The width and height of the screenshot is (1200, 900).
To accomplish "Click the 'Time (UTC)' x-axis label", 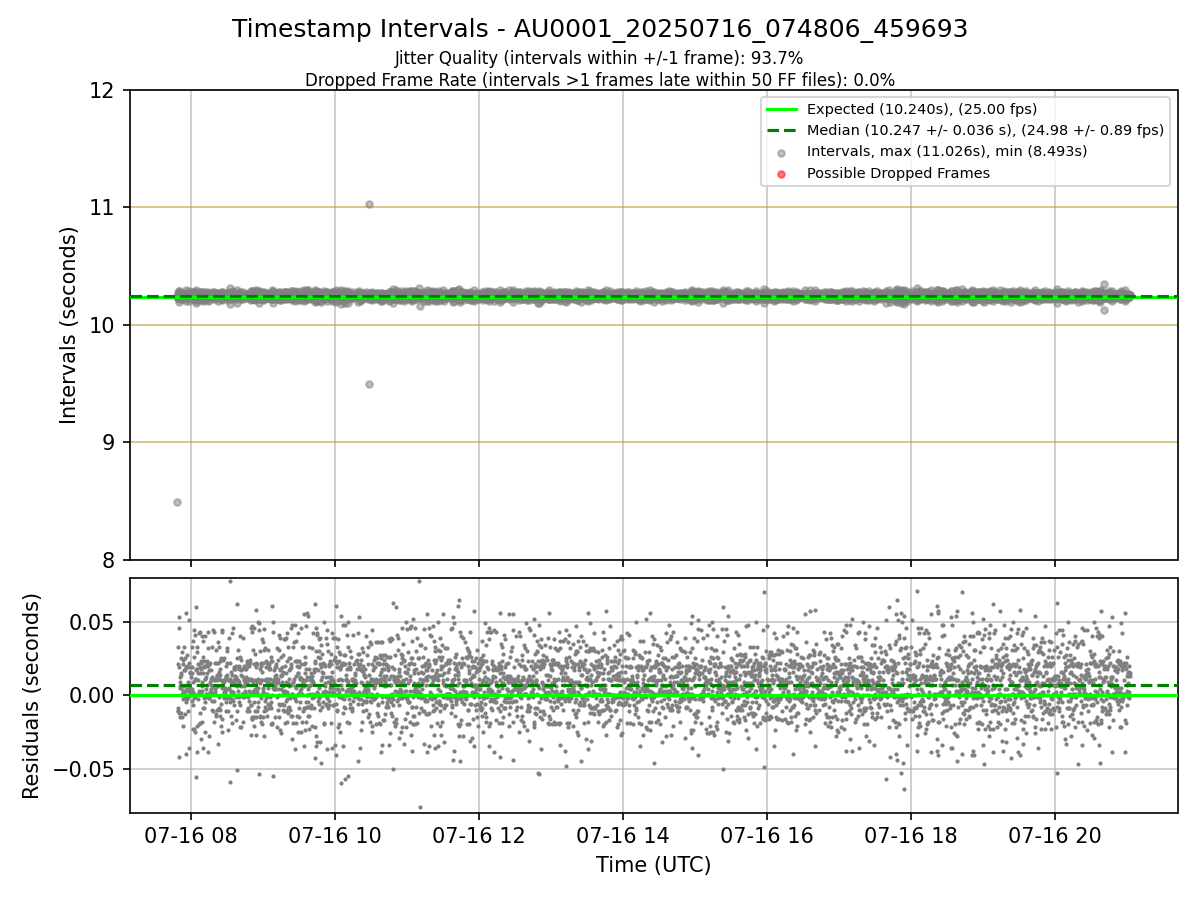I will click(653, 865).
